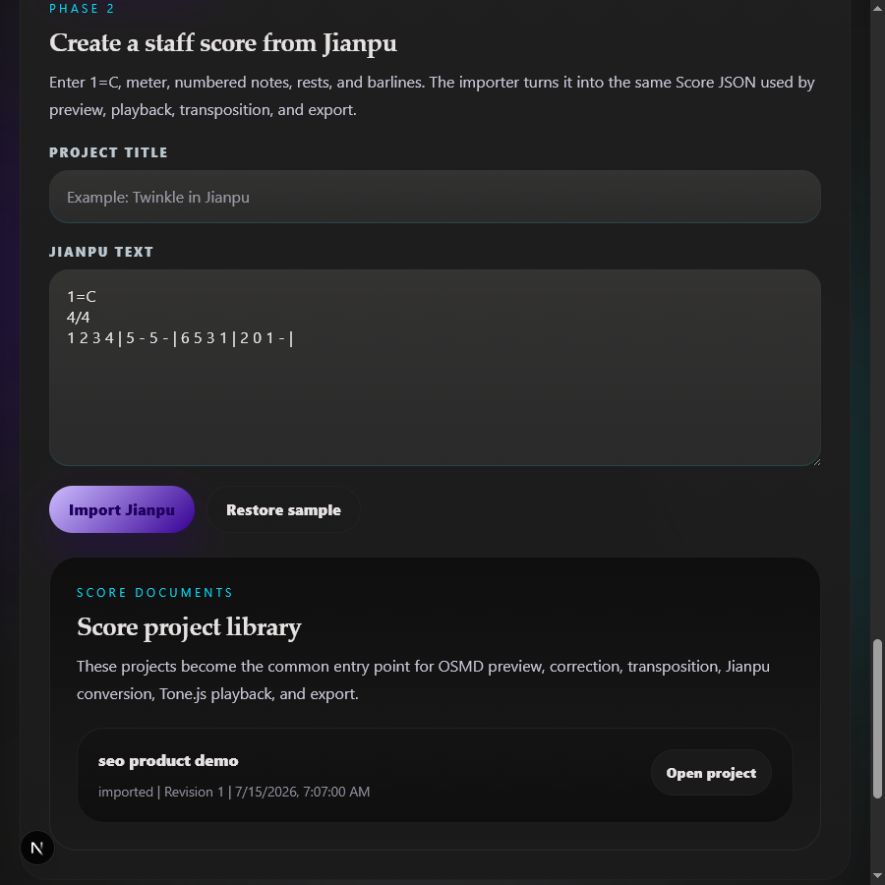This screenshot has height=885, width=885.
Task: Click the imported Revision 1 metadata line
Action: click(234, 791)
